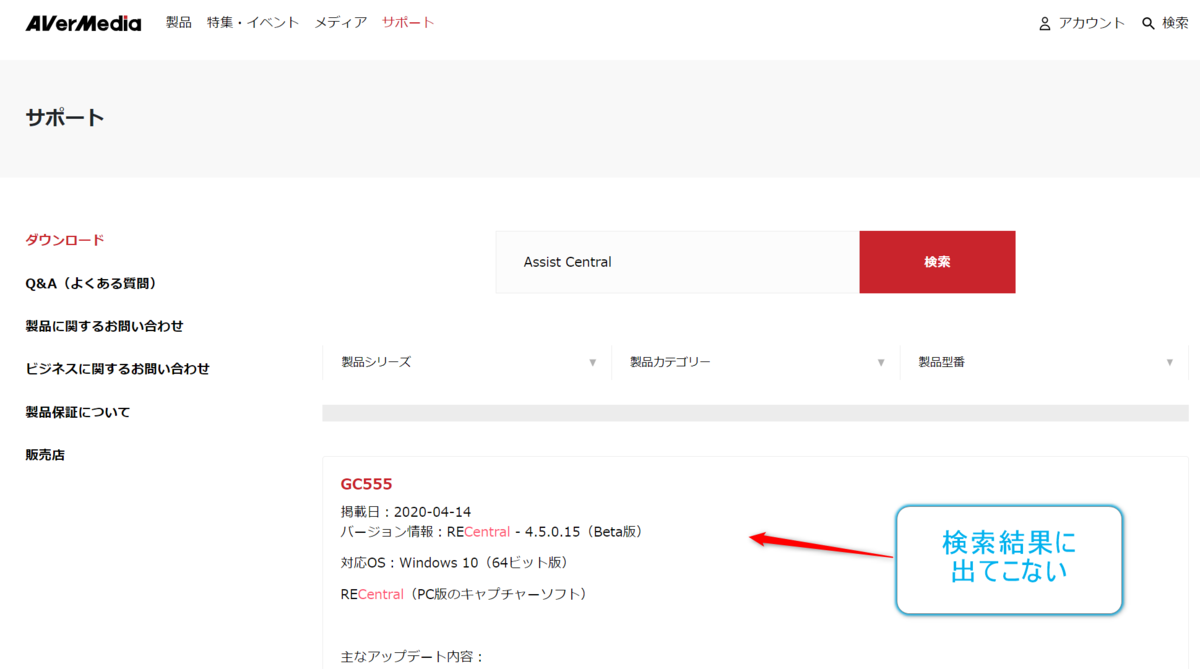Click the AVerMedia logo
This screenshot has width=1200, height=669.
coord(83,23)
